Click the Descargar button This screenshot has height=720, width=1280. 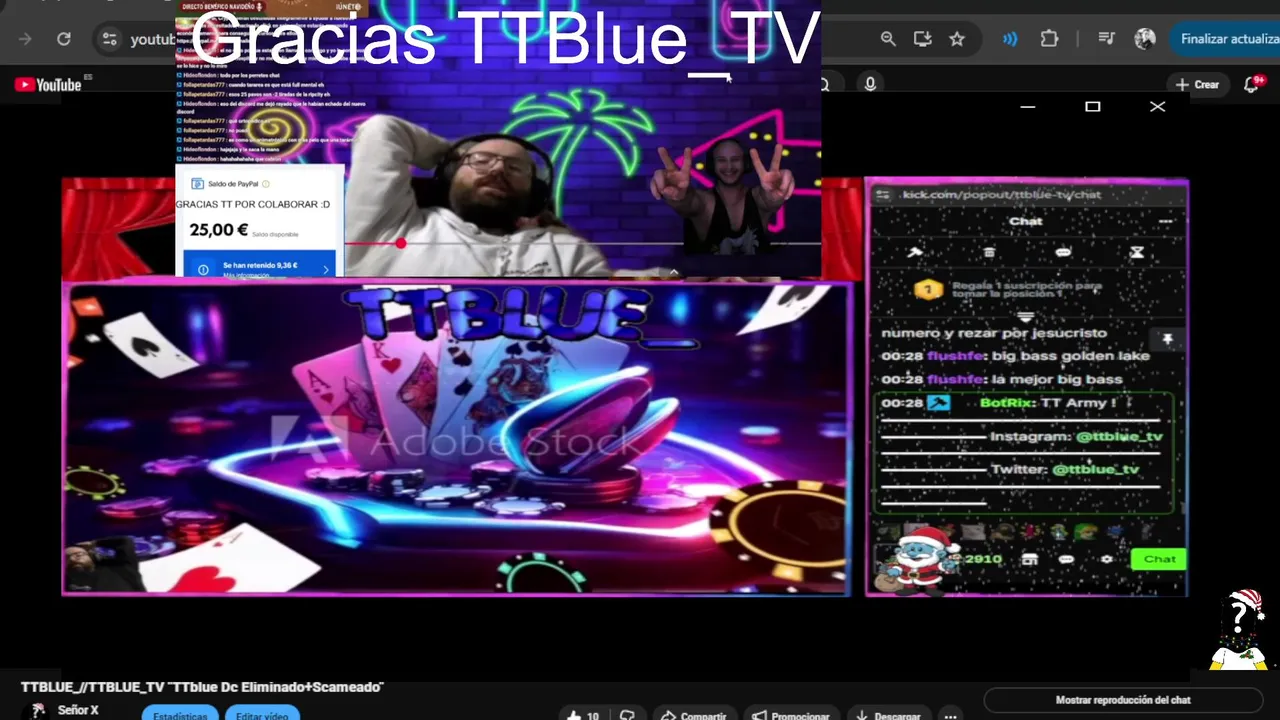pyautogui.click(x=888, y=716)
